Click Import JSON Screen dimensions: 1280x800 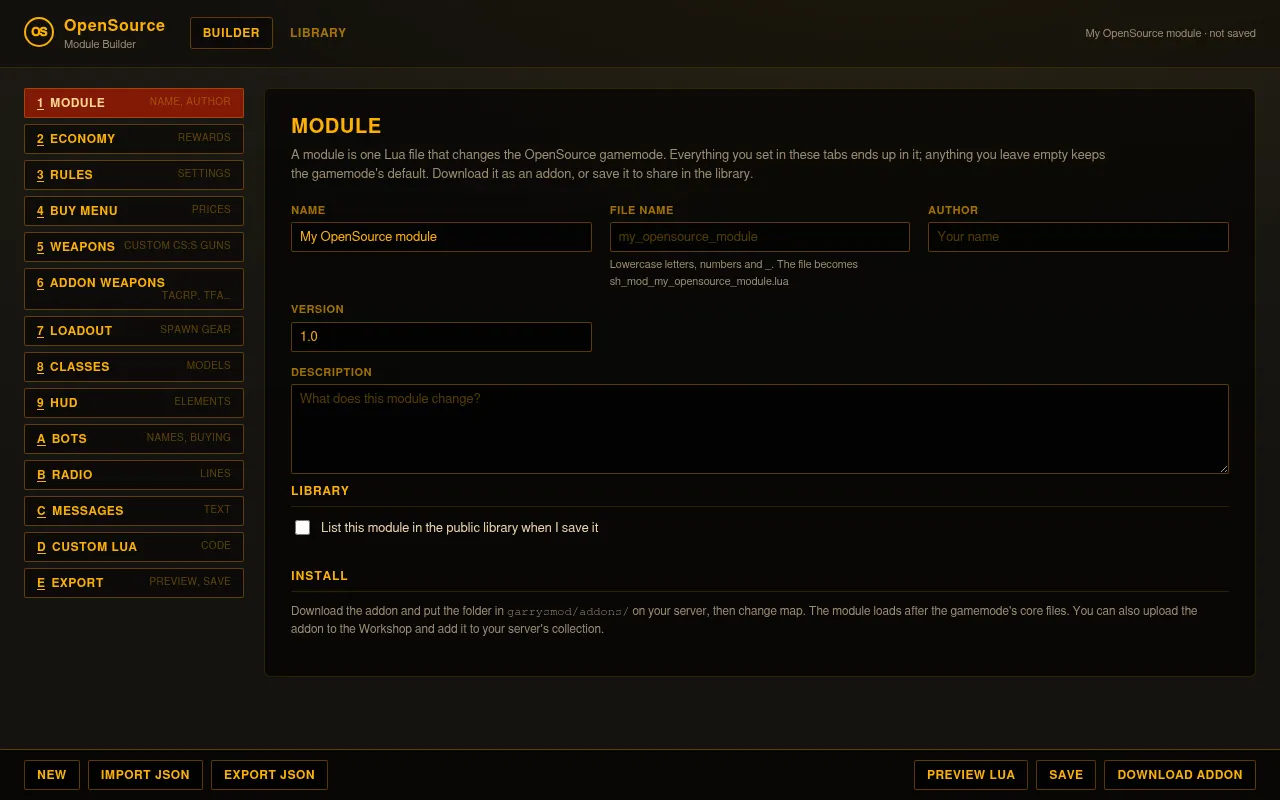click(x=145, y=775)
